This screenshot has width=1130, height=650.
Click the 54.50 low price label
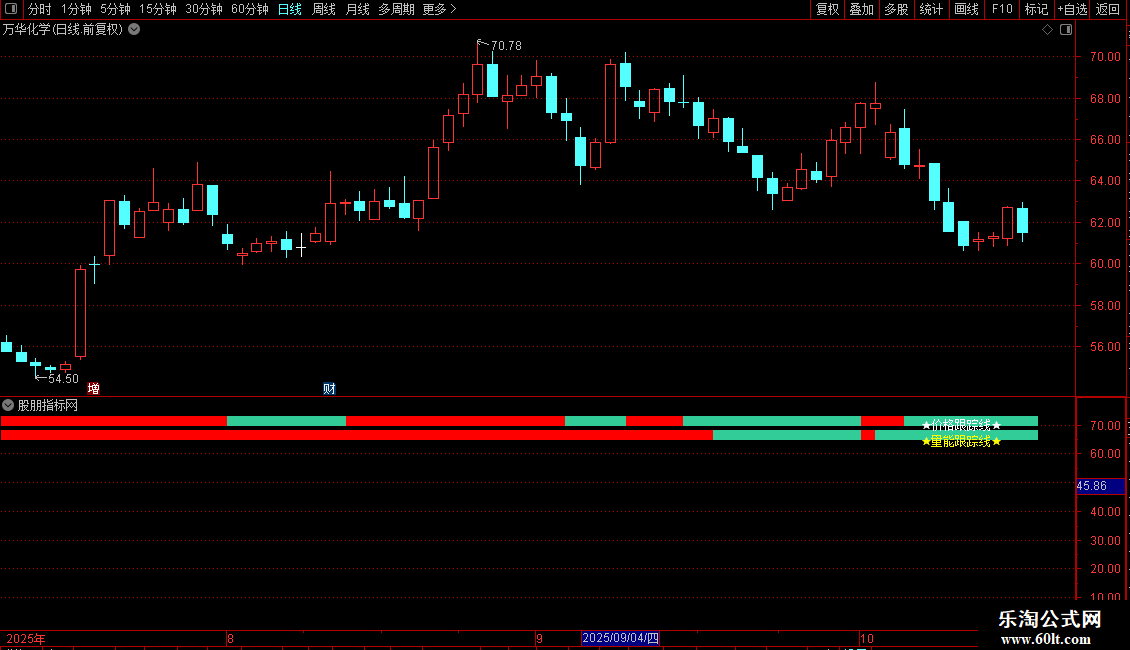click(x=63, y=378)
